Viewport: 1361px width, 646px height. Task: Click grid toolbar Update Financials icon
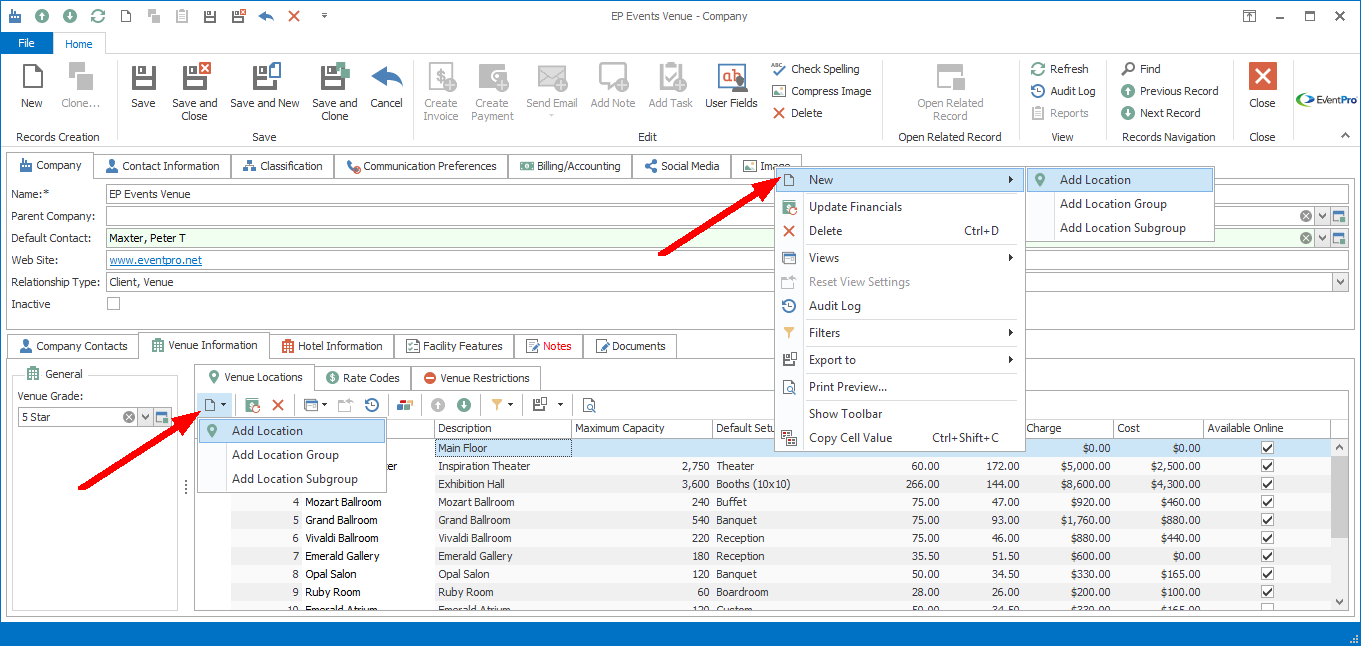253,405
